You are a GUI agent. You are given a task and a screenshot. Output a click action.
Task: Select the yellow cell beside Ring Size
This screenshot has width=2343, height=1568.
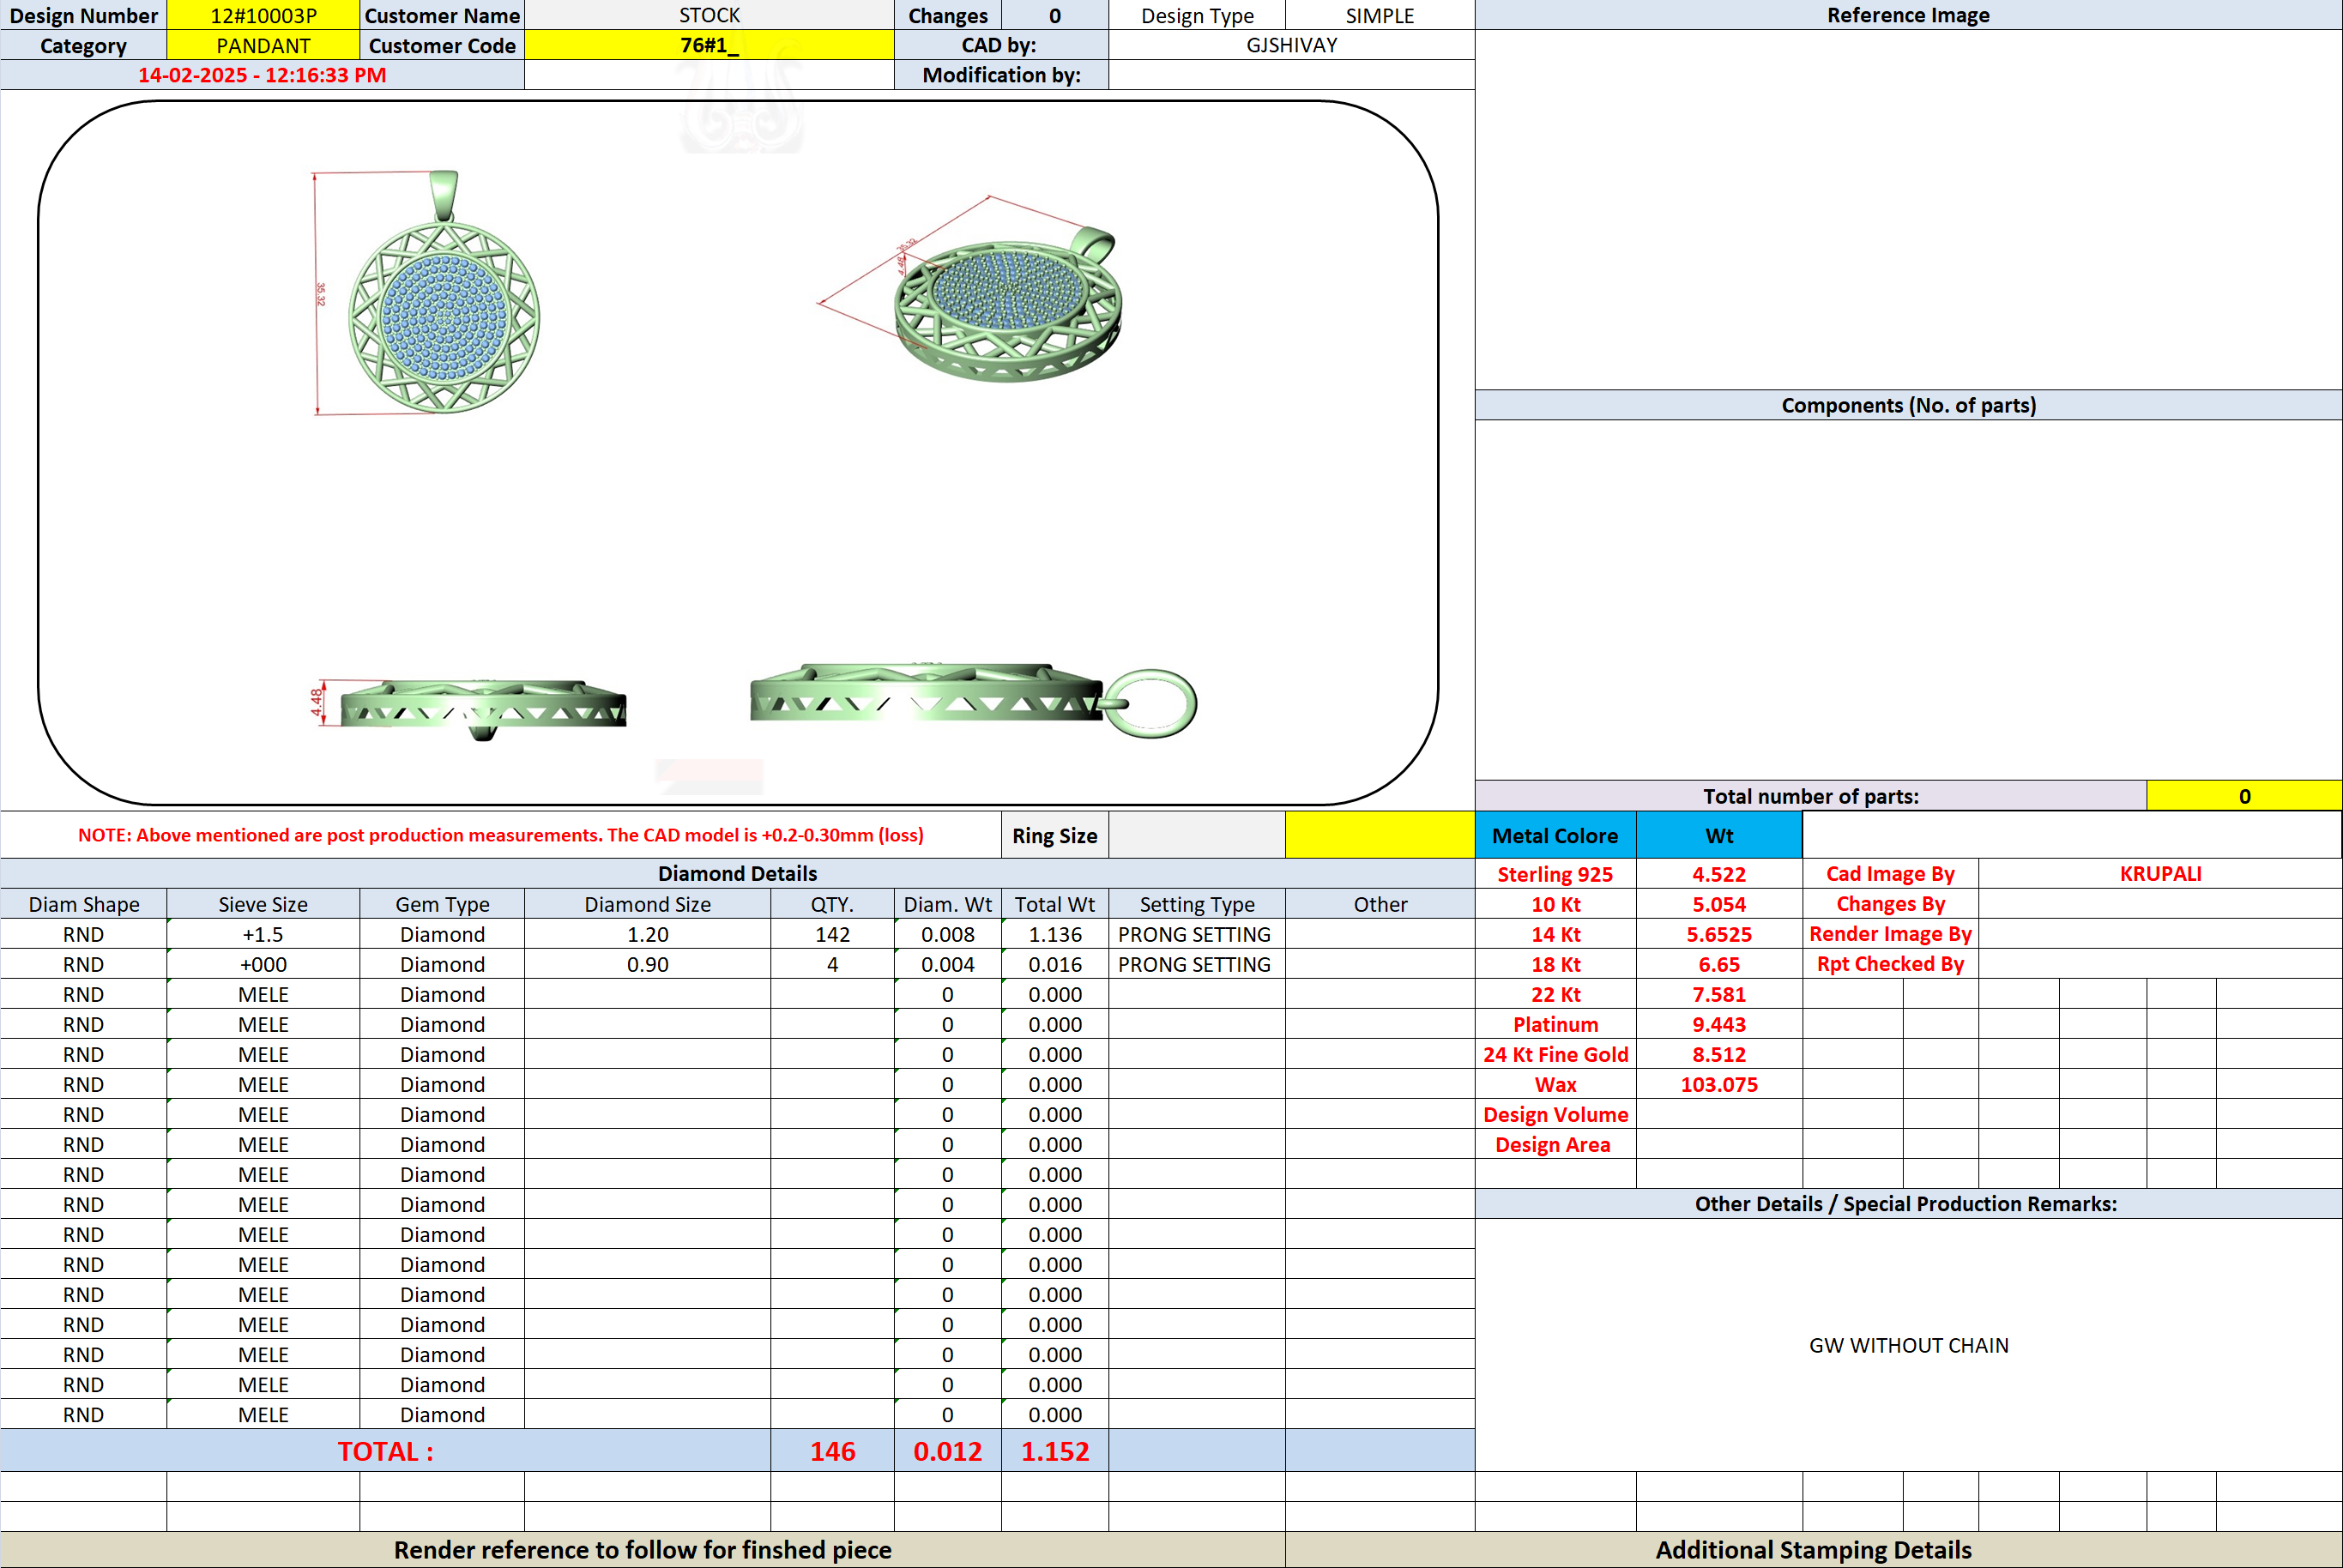pyautogui.click(x=1379, y=835)
